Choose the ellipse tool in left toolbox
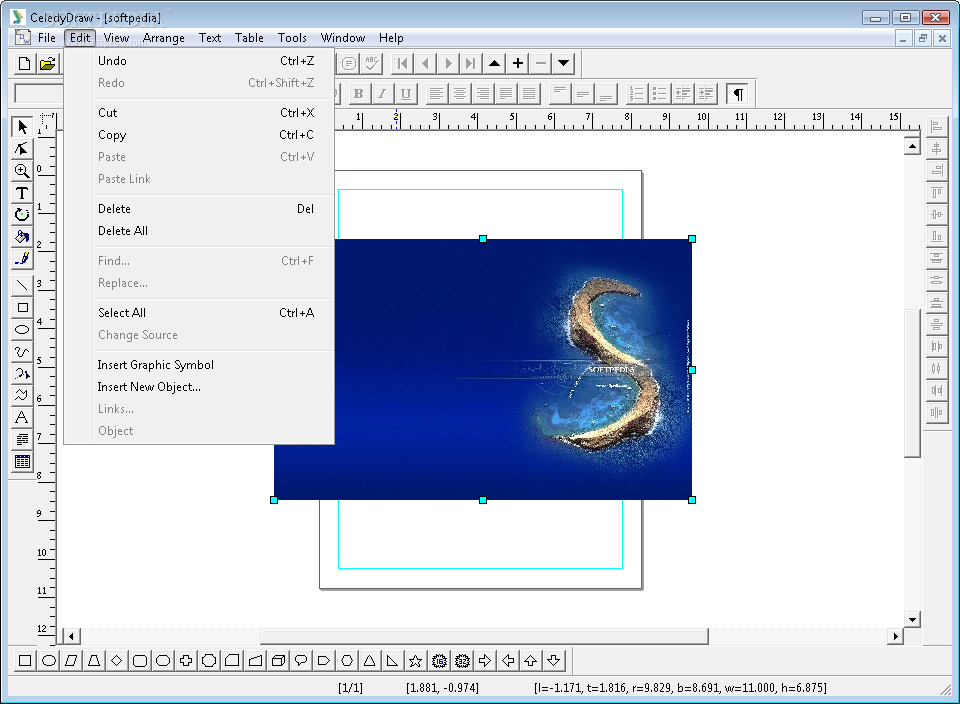960x704 pixels. 22,329
